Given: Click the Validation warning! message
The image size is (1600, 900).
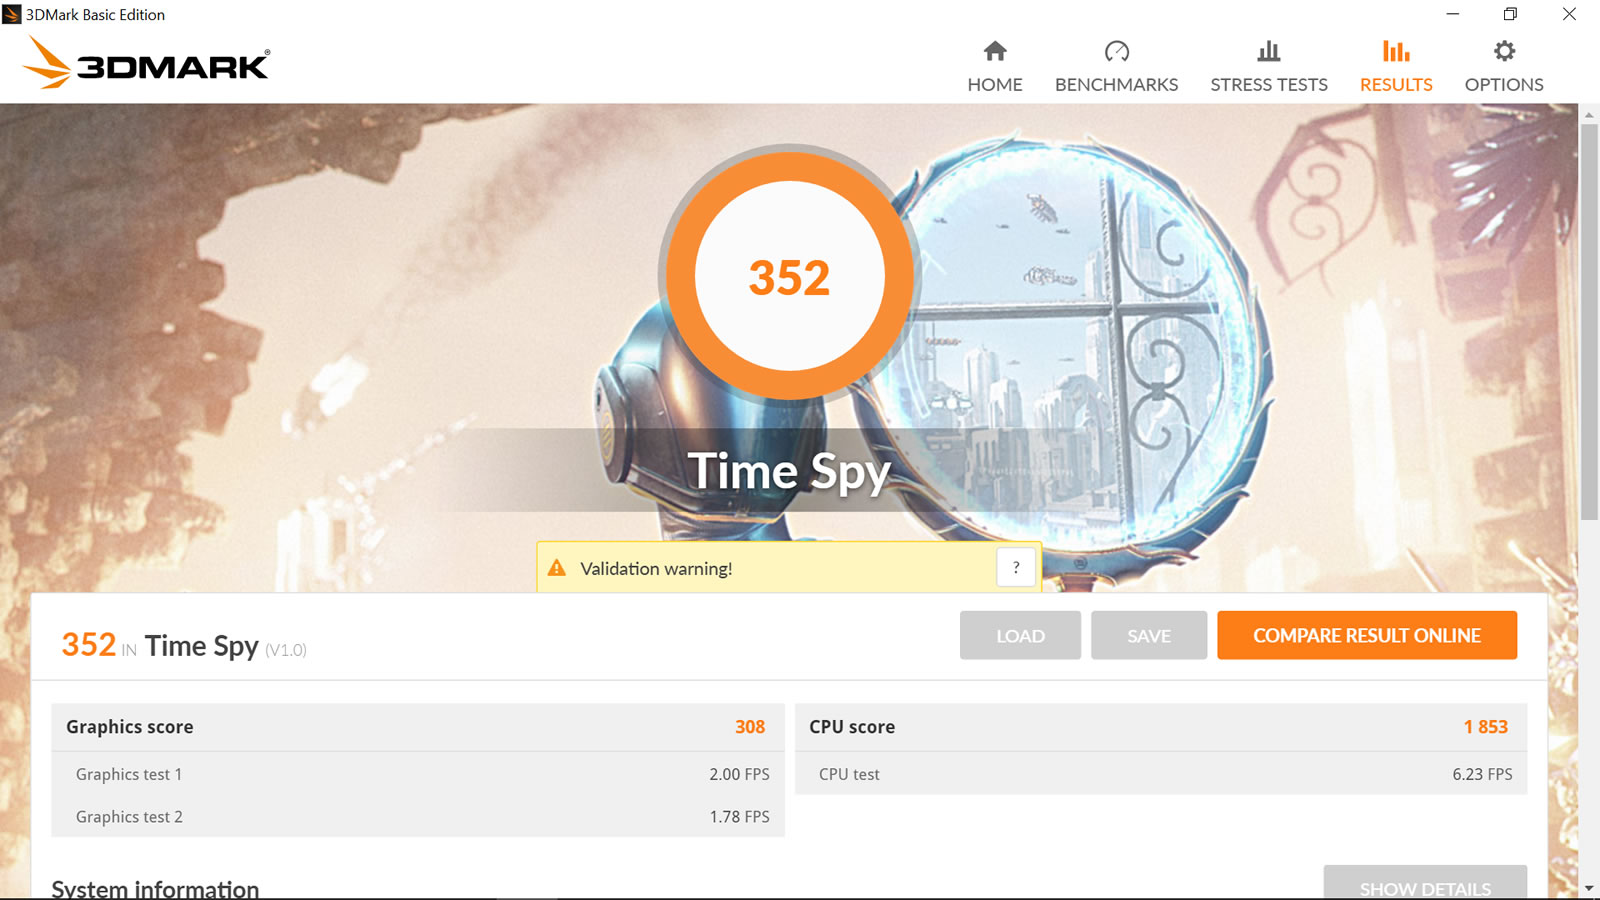Looking at the screenshot, I should pyautogui.click(x=656, y=568).
